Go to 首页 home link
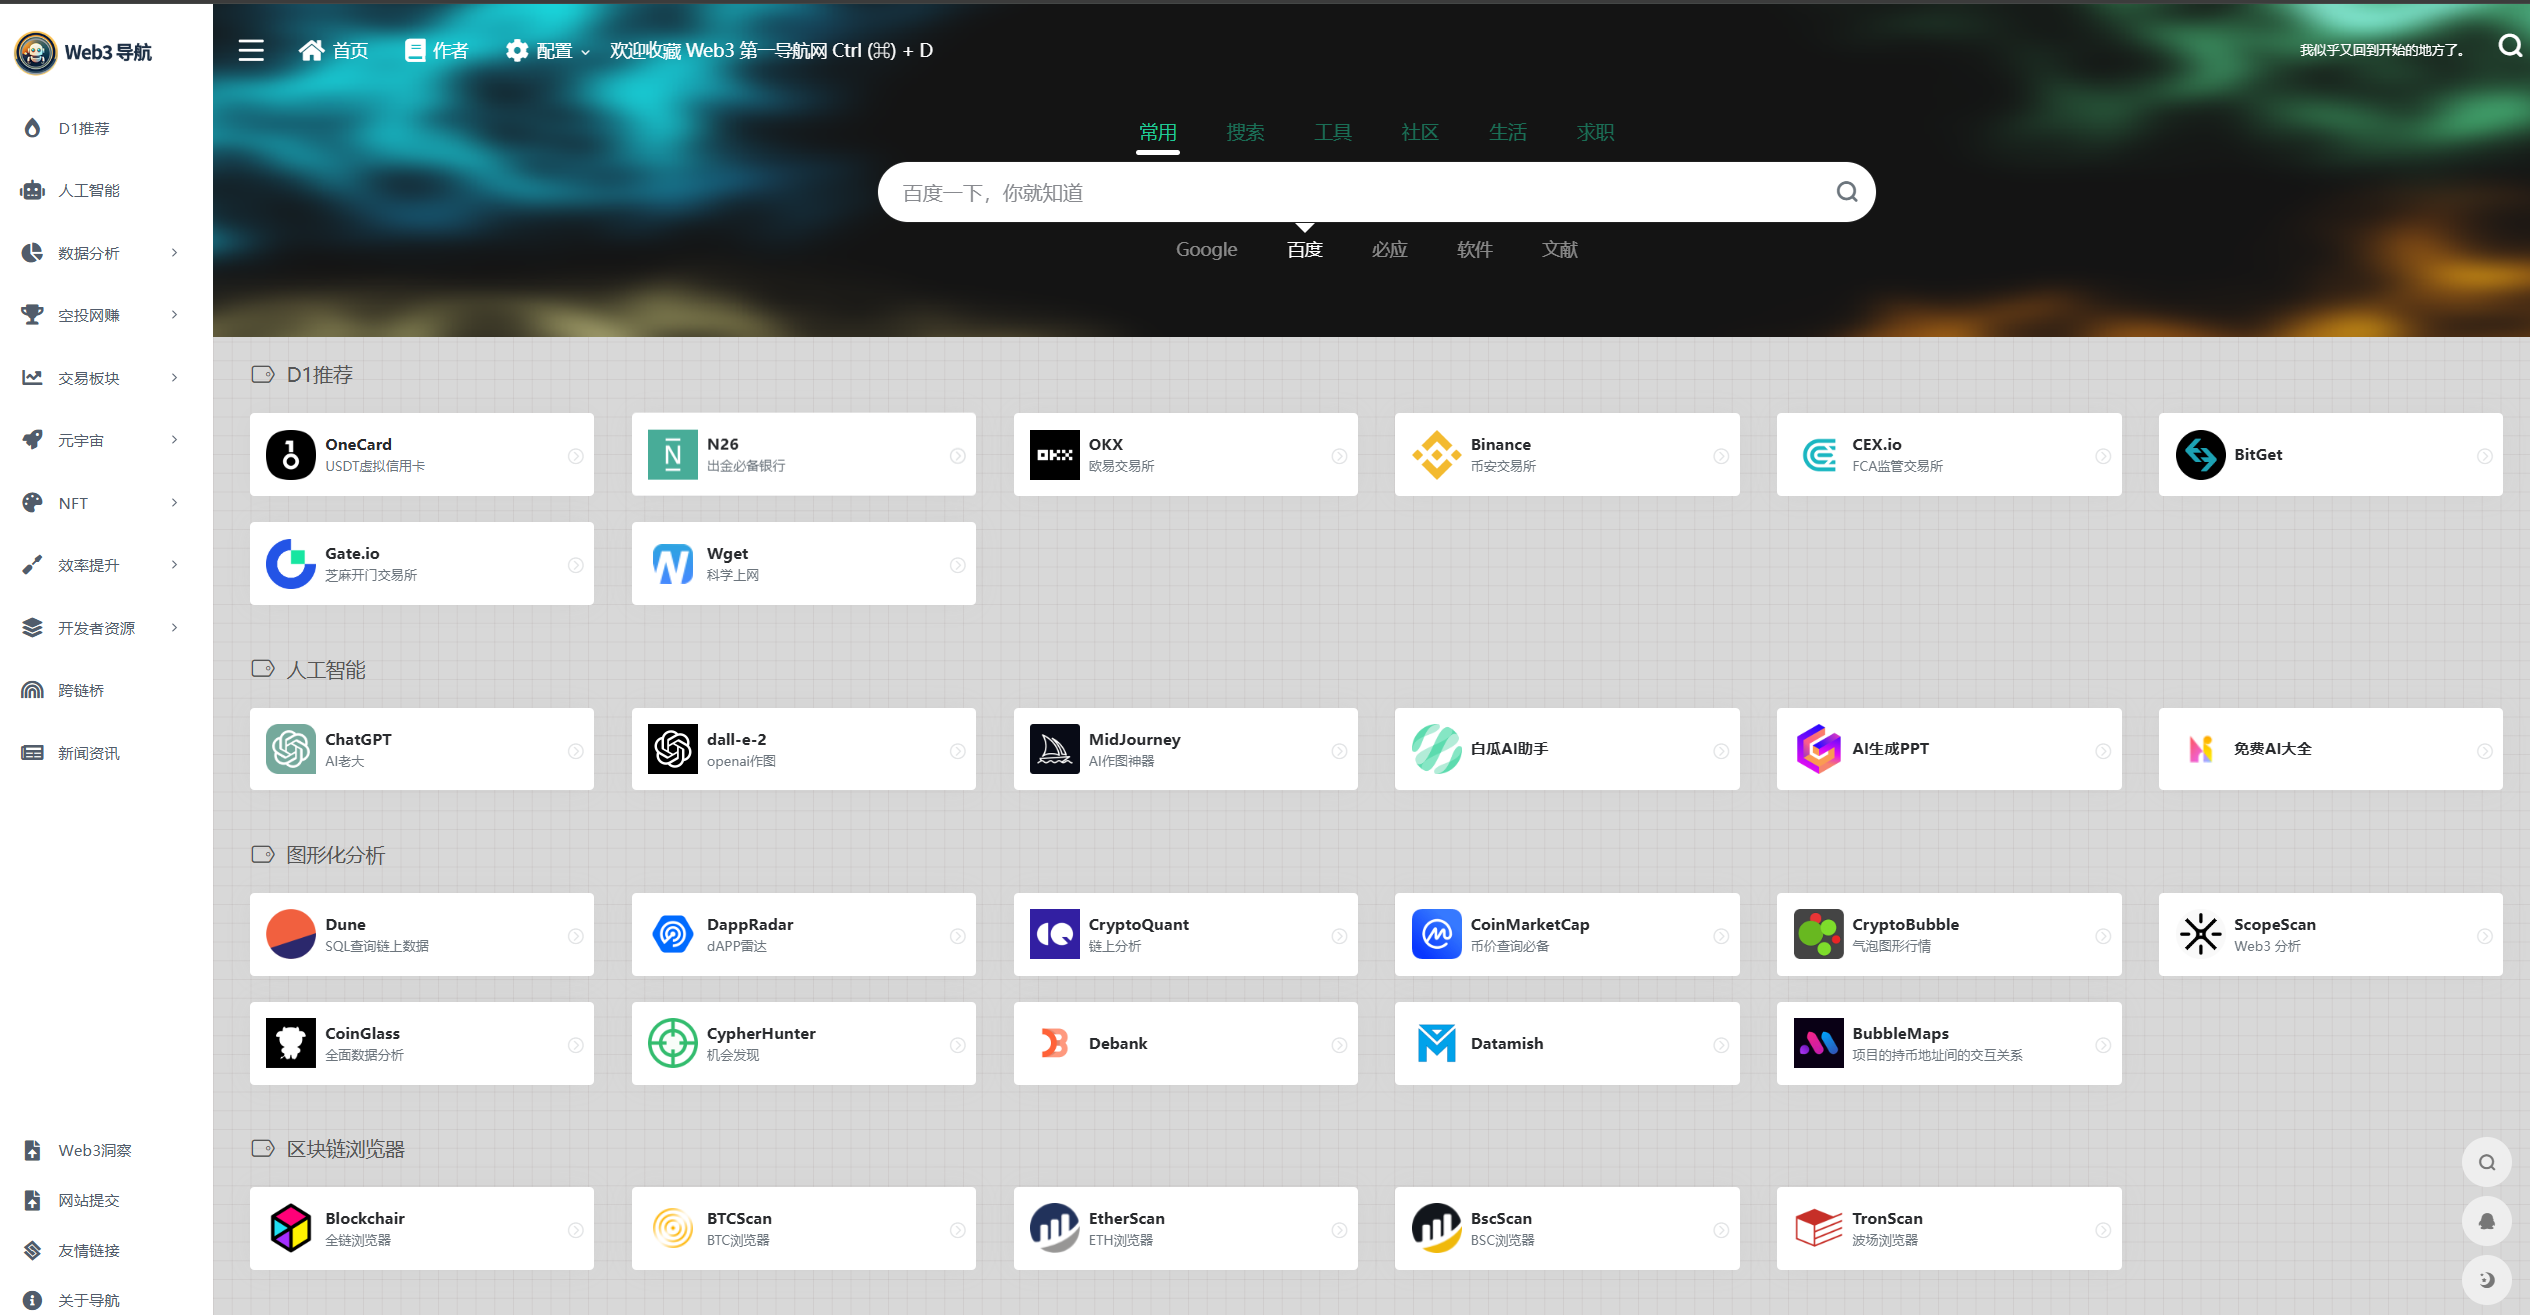The image size is (2530, 1315). [334, 51]
